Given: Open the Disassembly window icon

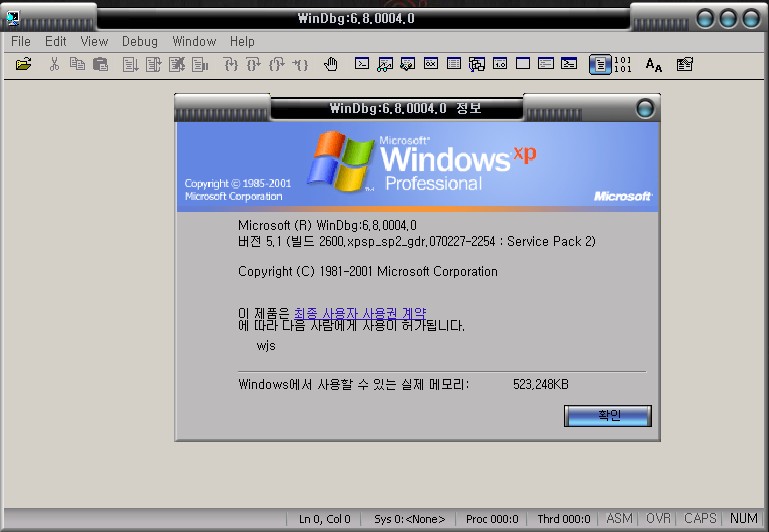Looking at the screenshot, I should 500,64.
